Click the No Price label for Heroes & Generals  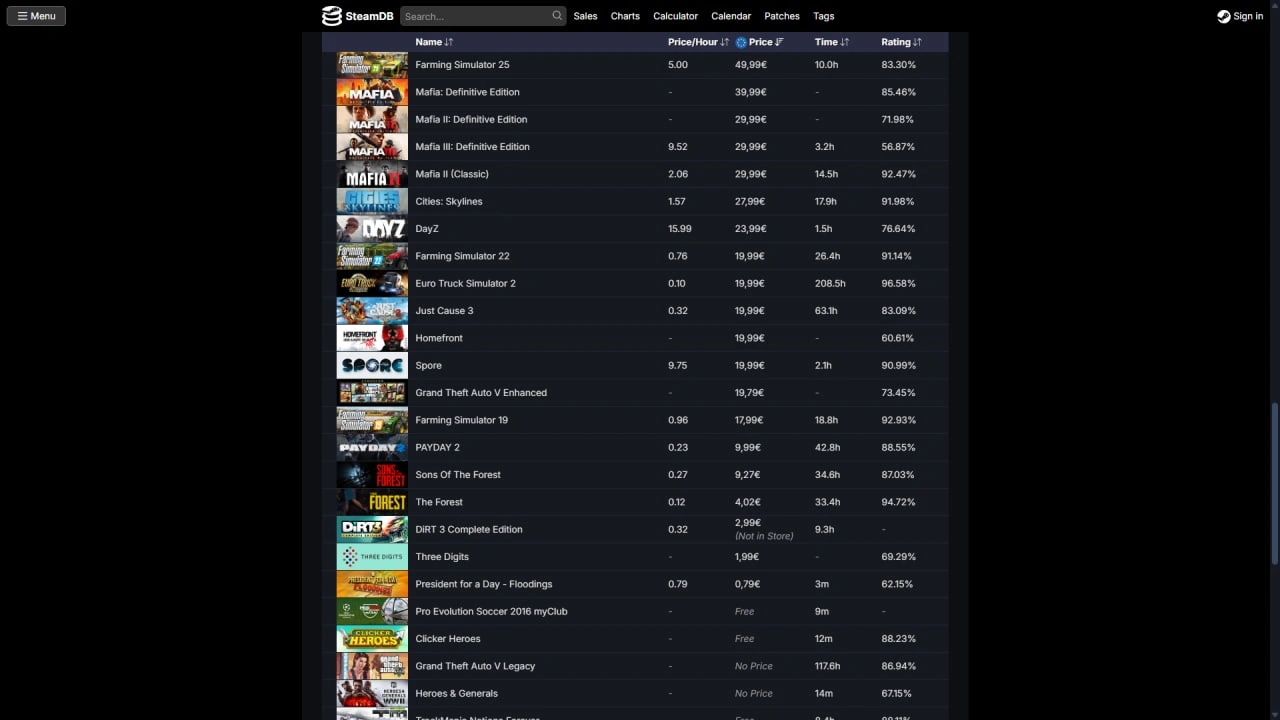click(x=754, y=693)
